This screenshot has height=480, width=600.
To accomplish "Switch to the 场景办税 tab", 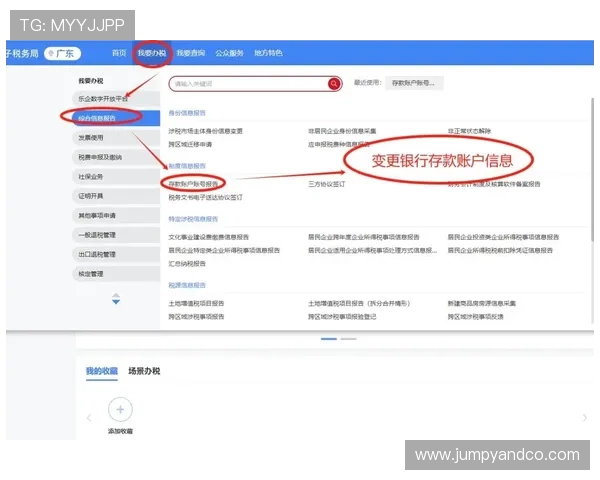I will click(144, 371).
